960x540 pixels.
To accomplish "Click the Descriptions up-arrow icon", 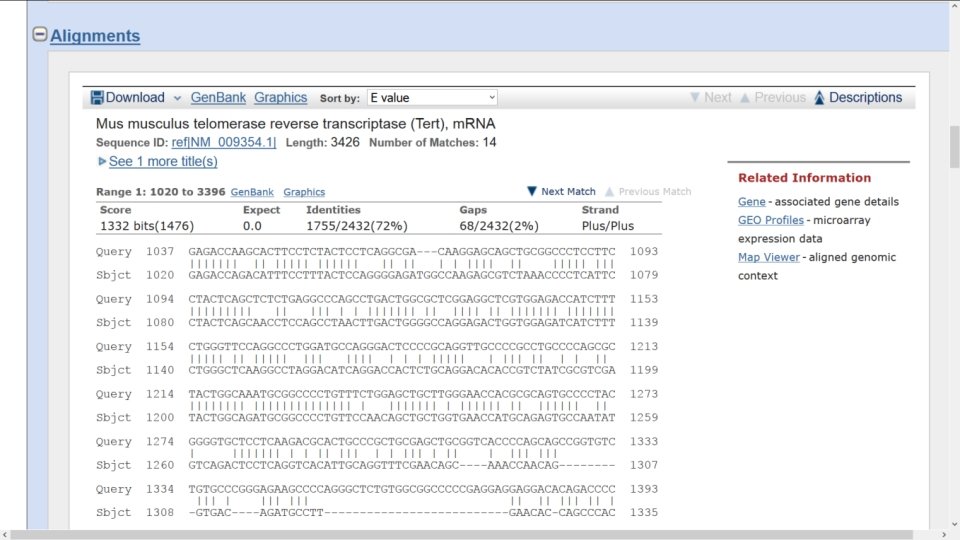I will pos(819,97).
